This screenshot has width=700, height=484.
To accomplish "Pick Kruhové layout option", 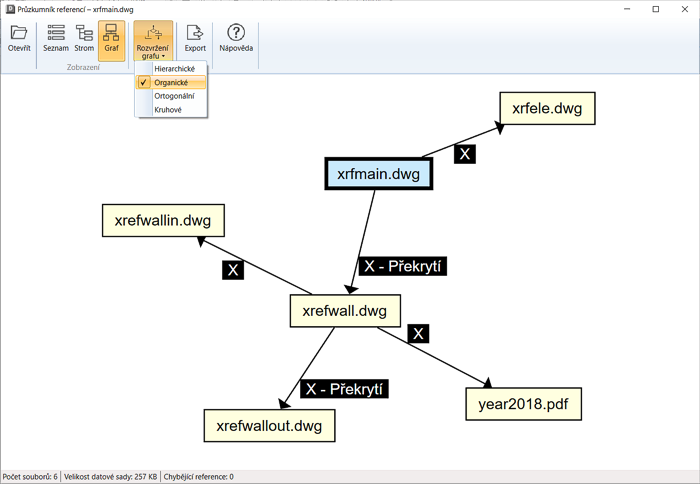I will click(168, 109).
